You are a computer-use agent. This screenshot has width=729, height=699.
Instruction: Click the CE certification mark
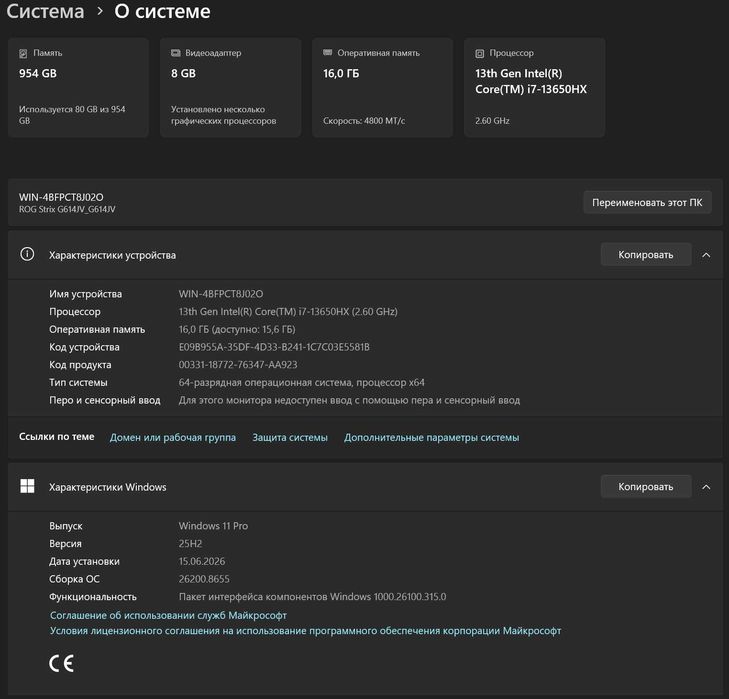point(61,663)
